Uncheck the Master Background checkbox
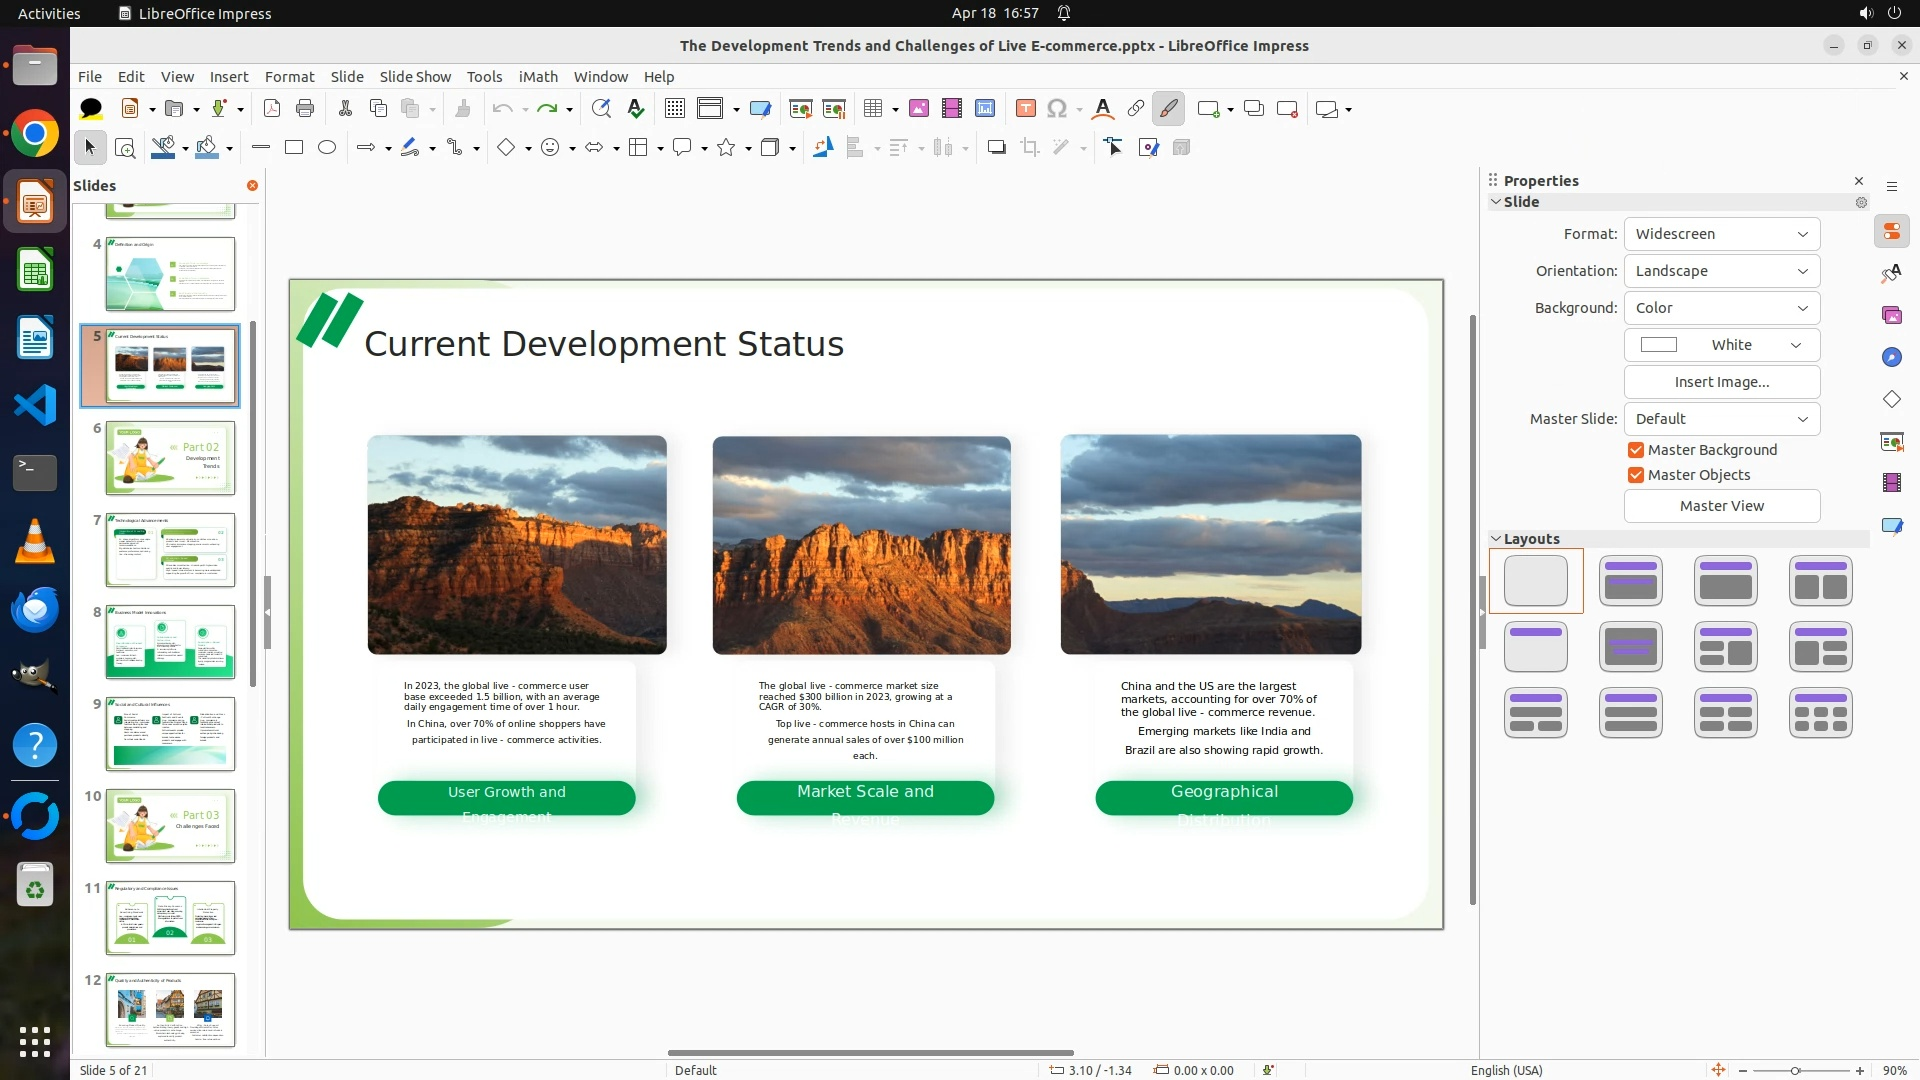The height and width of the screenshot is (1080, 1920). click(x=1636, y=450)
